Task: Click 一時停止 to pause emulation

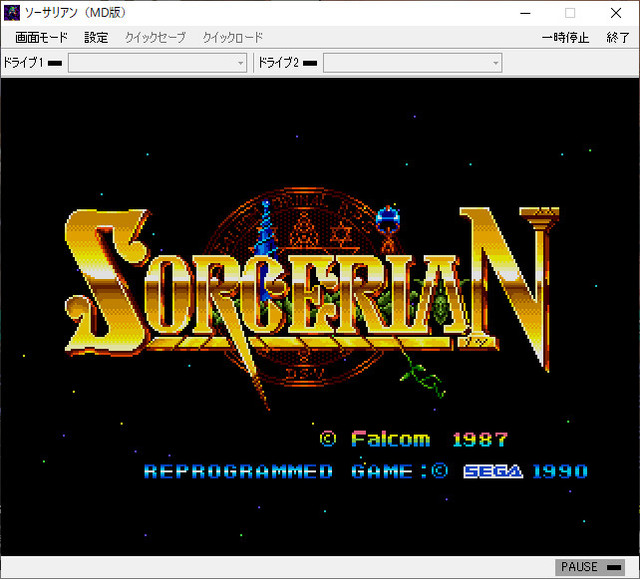Action: [x=565, y=38]
